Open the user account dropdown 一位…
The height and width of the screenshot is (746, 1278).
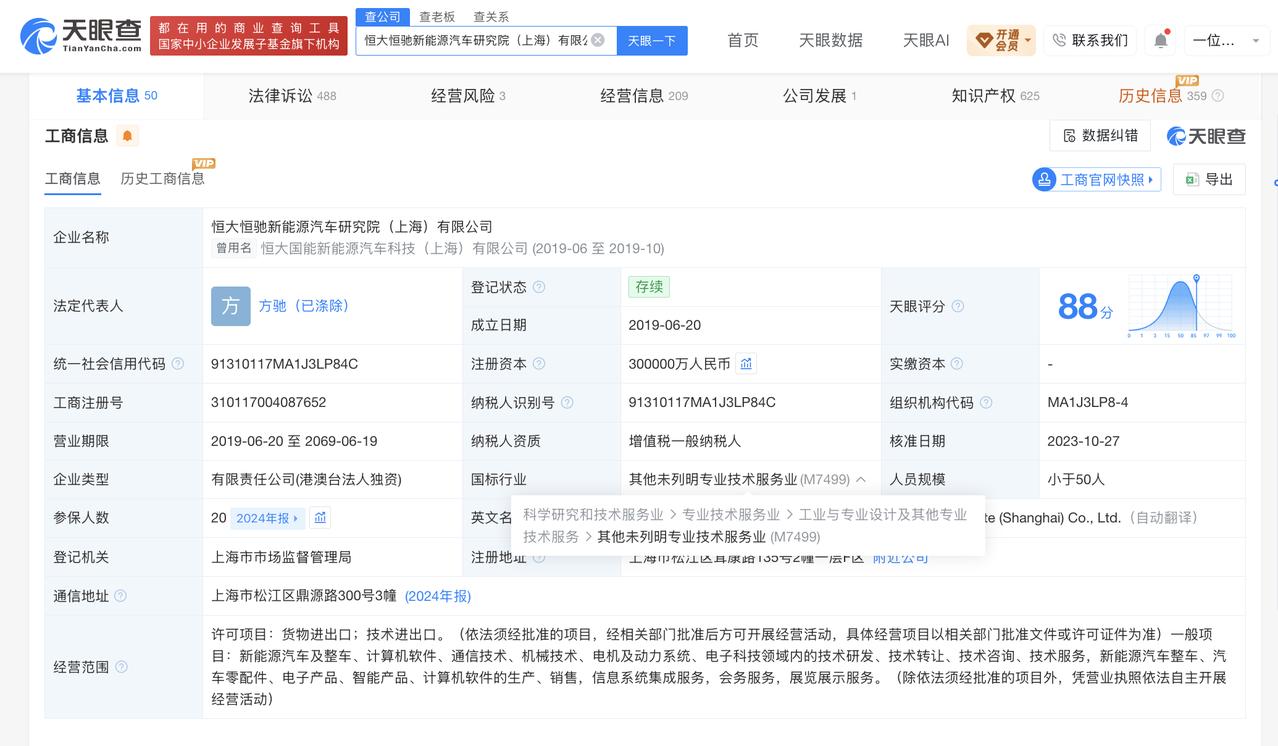[1227, 40]
